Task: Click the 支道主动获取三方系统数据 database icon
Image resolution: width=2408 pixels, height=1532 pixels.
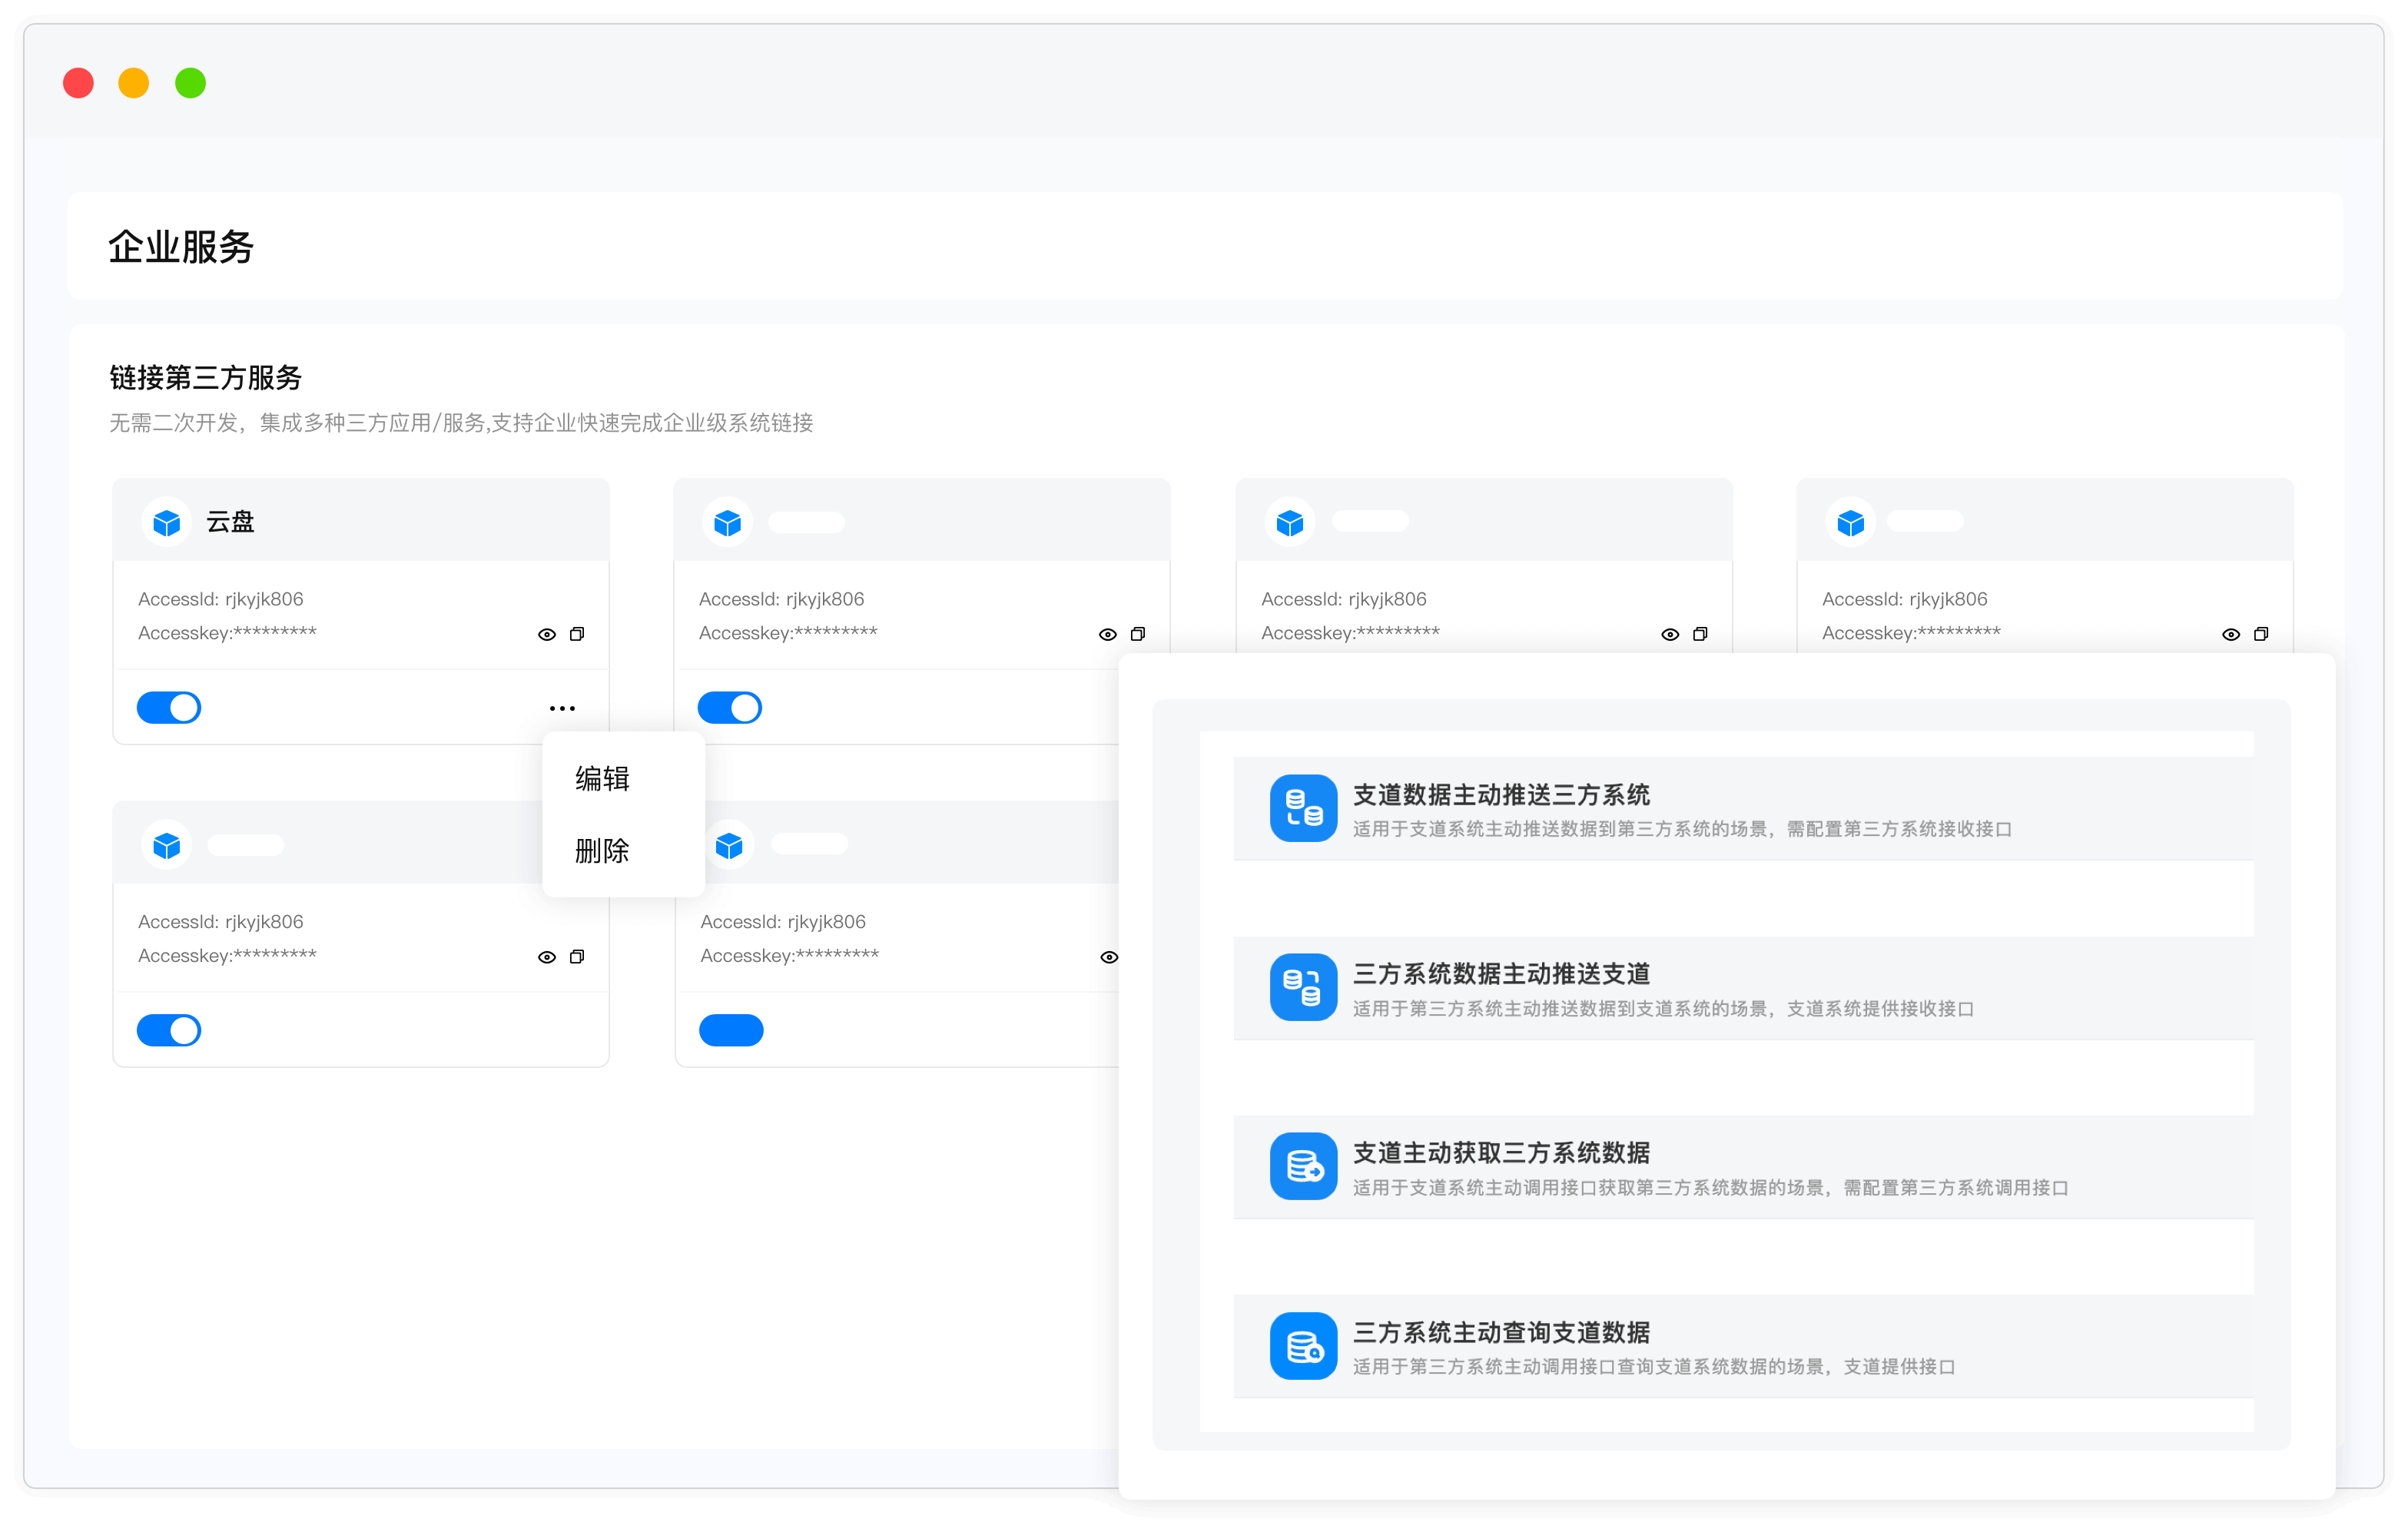Action: pyautogui.click(x=1302, y=1166)
